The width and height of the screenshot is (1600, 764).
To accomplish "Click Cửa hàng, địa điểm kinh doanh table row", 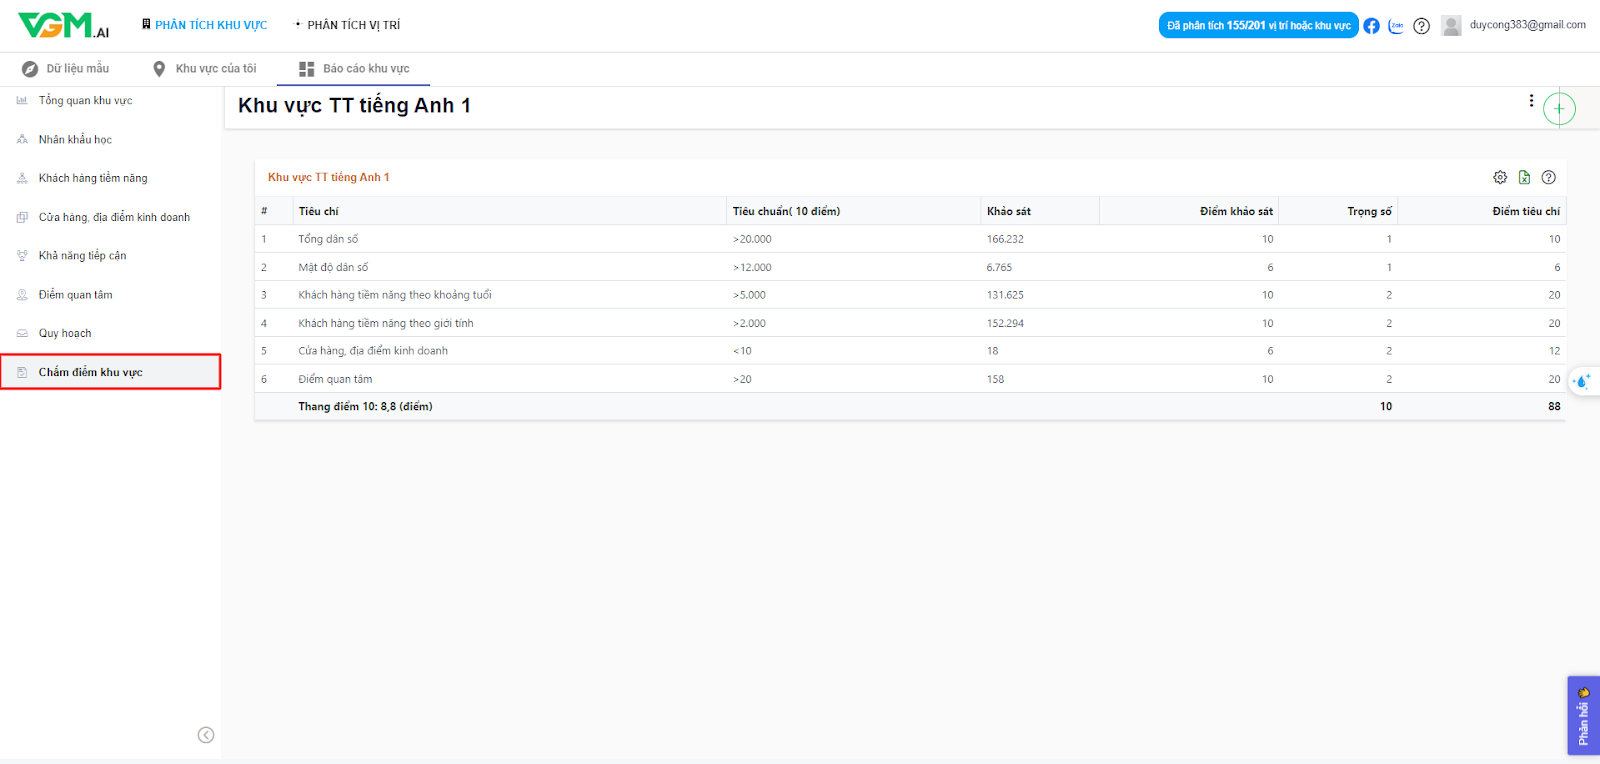I will pos(910,351).
